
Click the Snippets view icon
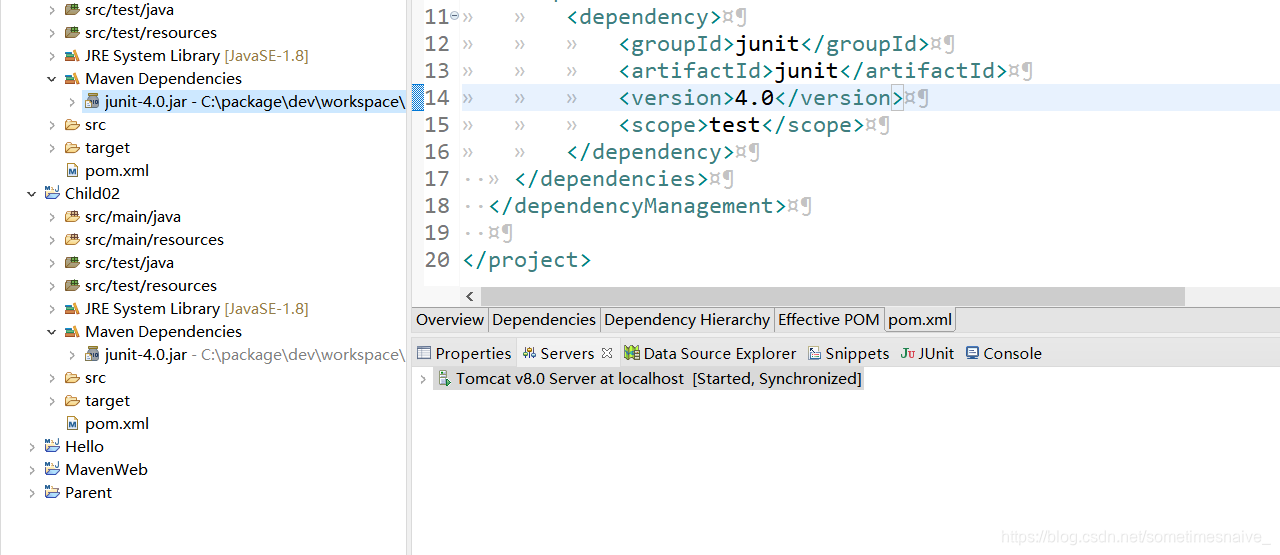814,353
